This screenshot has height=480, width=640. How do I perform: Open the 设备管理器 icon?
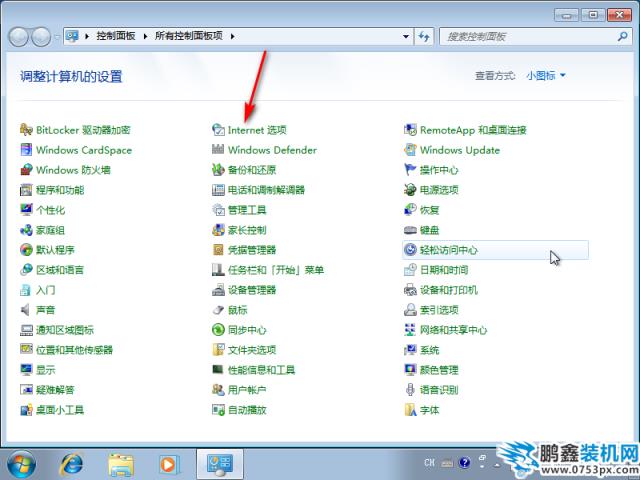point(218,290)
